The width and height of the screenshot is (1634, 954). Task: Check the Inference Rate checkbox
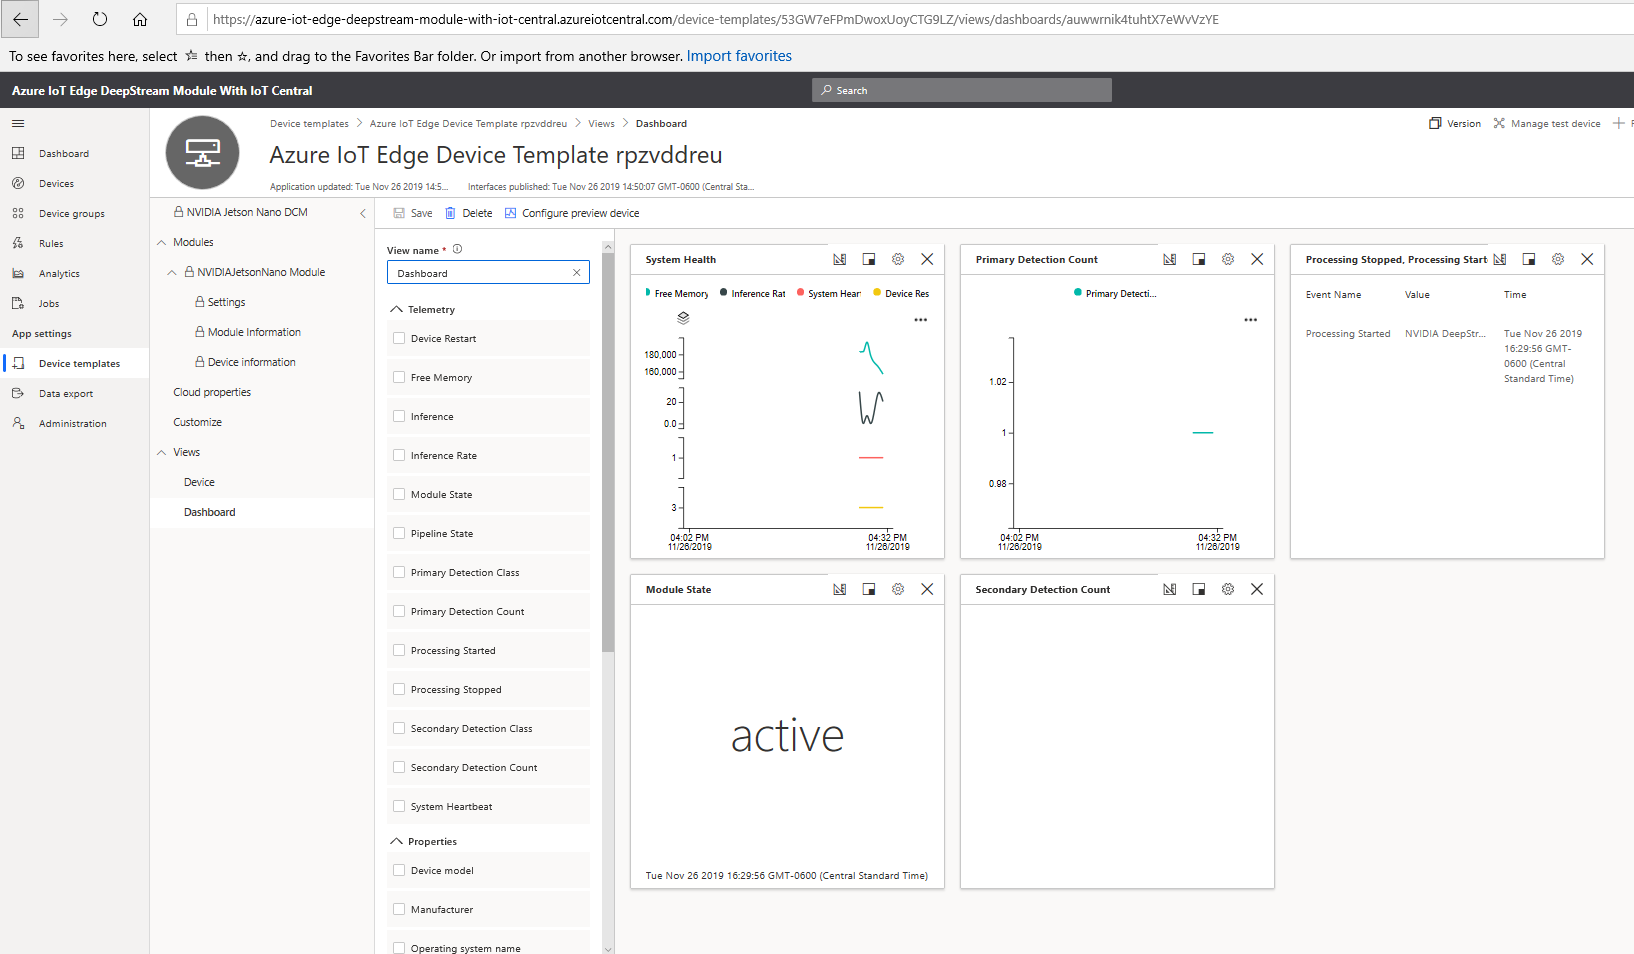click(400, 455)
